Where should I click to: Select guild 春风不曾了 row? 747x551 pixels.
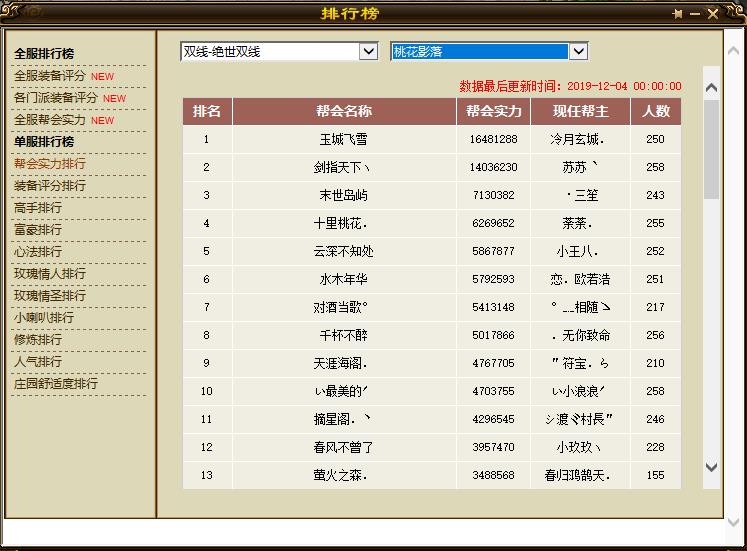click(x=432, y=447)
